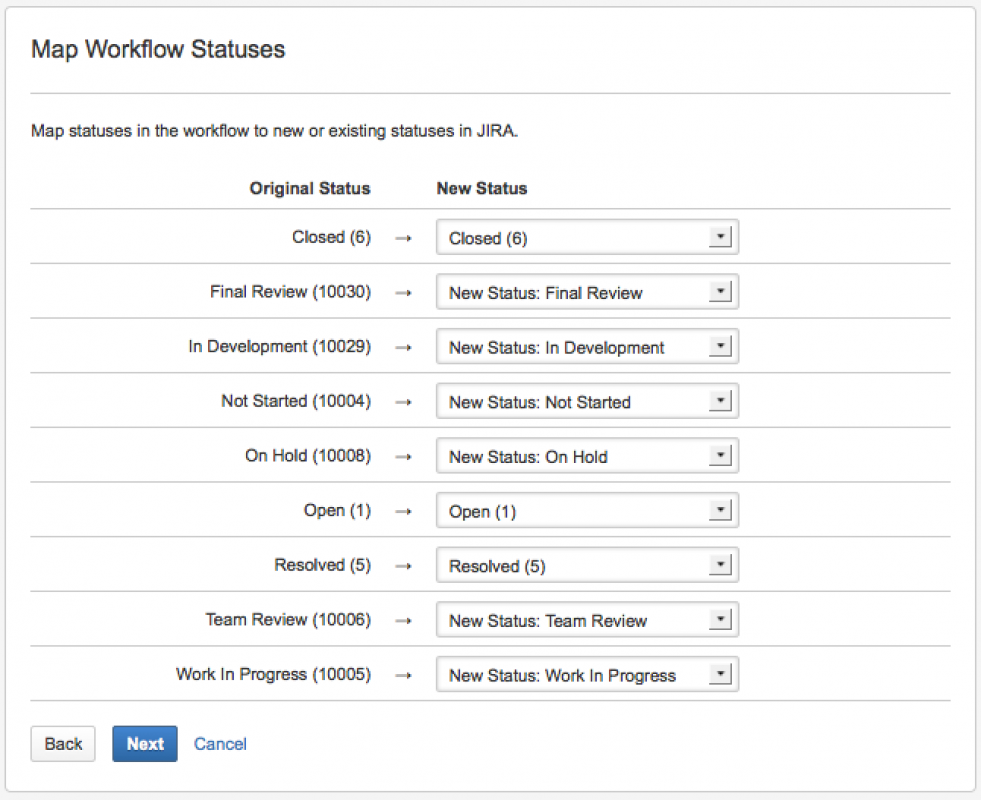Open the Resolved (5) status dropdown
Viewport: 981px width, 800px height.
coord(587,566)
